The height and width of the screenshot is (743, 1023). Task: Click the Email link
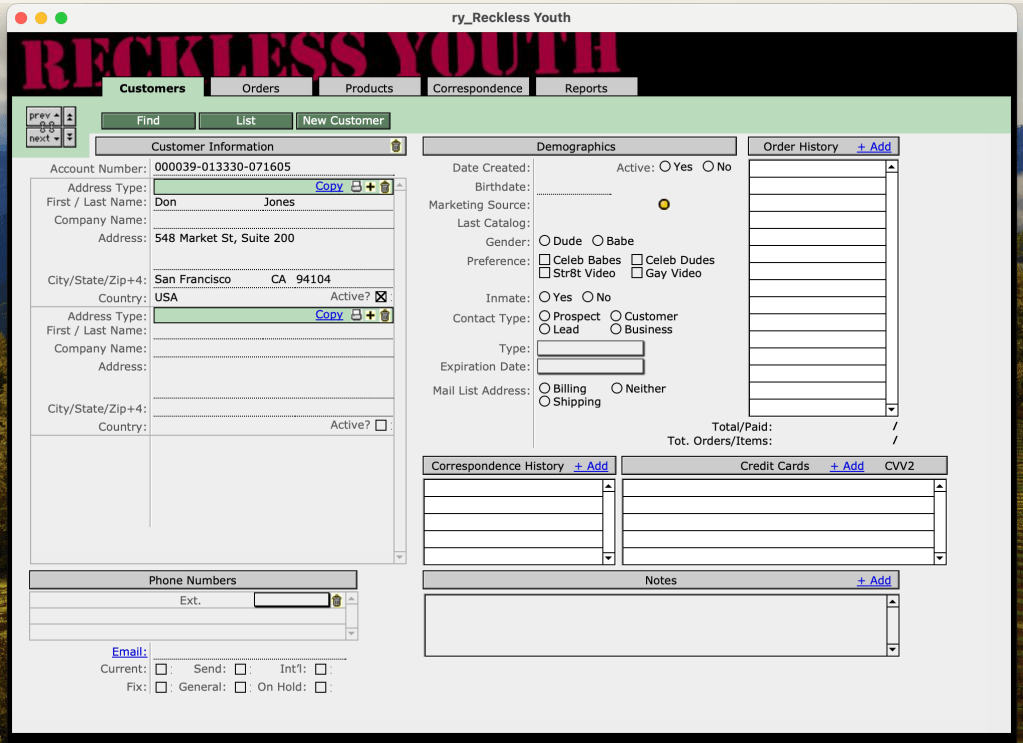128,651
